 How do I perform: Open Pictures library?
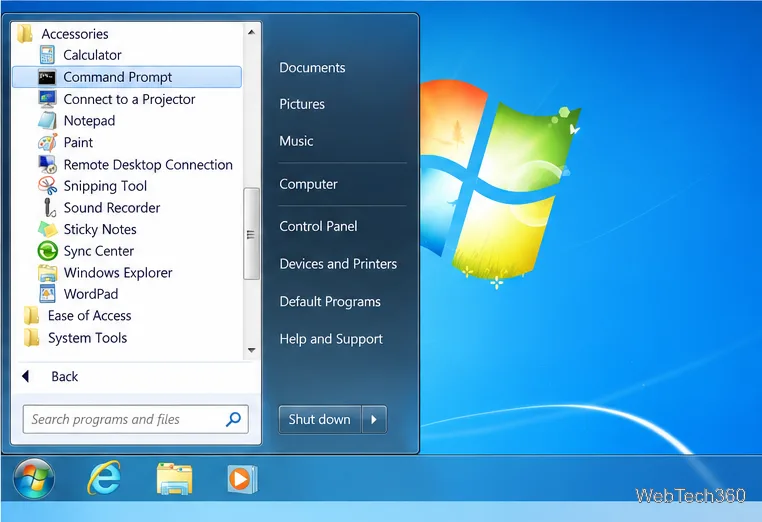(x=302, y=104)
